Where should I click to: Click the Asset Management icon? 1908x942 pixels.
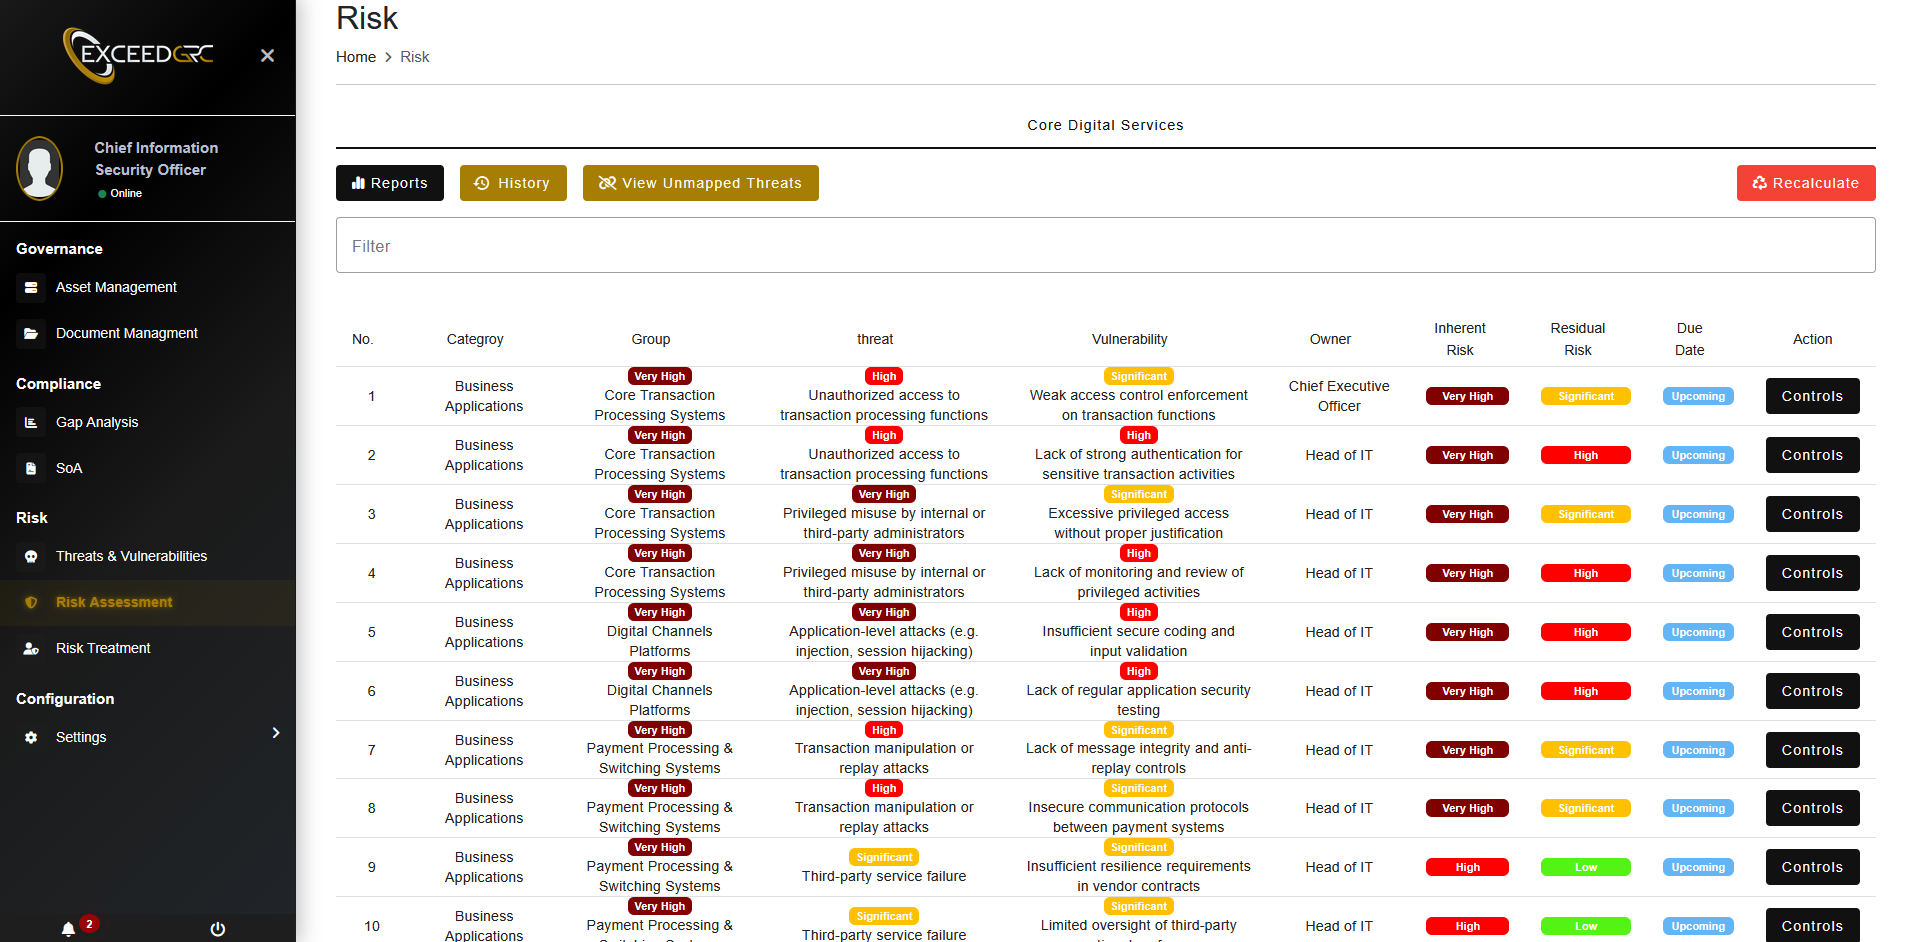(31, 288)
